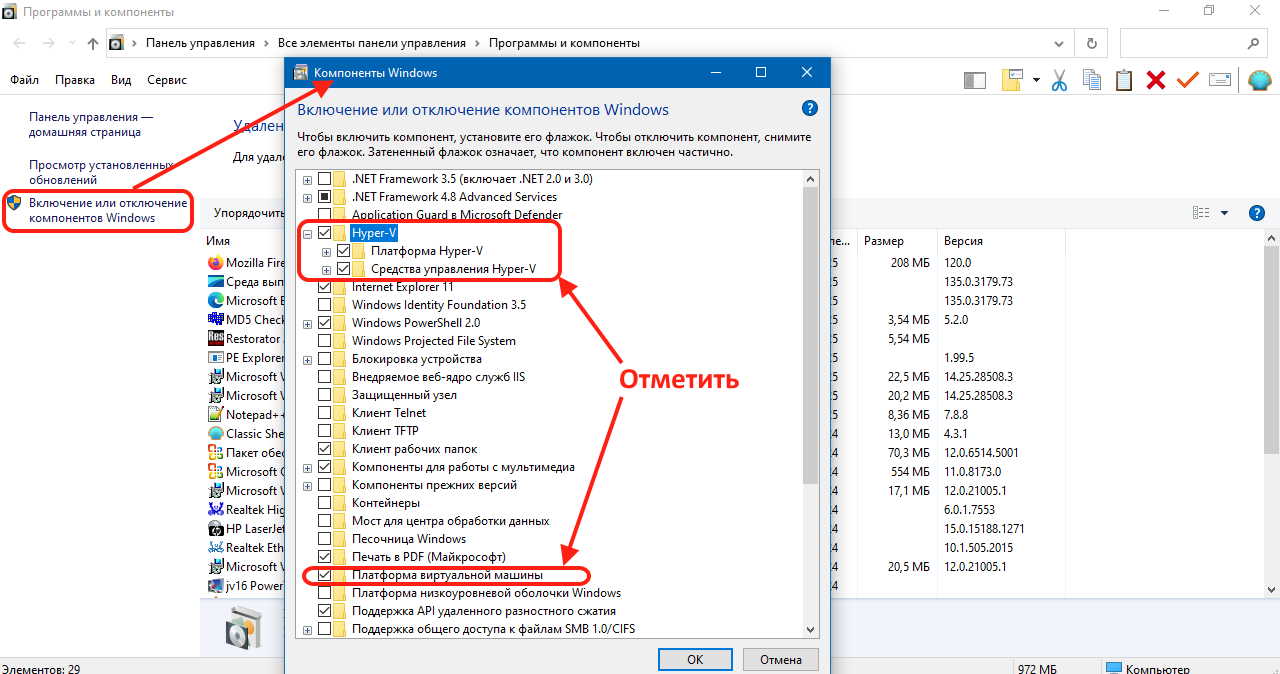The width and height of the screenshot is (1280, 674).
Task: Open folder options toolbar icon
Action: pos(1013,80)
